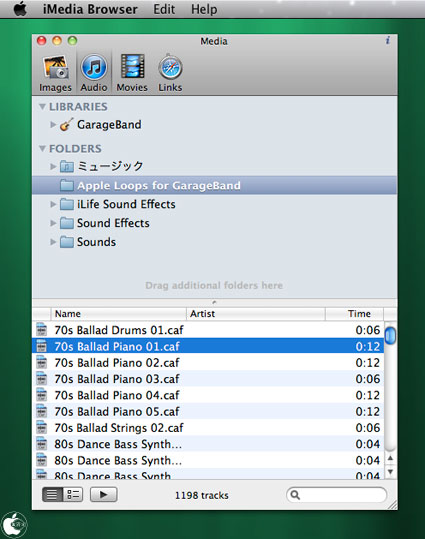Select the Sounds folder label
Image resolution: width=425 pixels, height=539 pixels.
coord(96,242)
